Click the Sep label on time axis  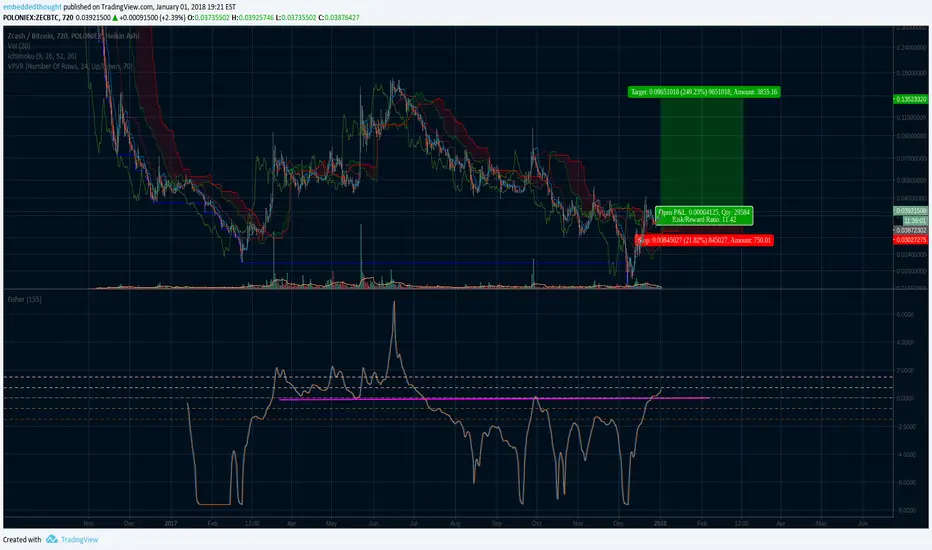497,524
